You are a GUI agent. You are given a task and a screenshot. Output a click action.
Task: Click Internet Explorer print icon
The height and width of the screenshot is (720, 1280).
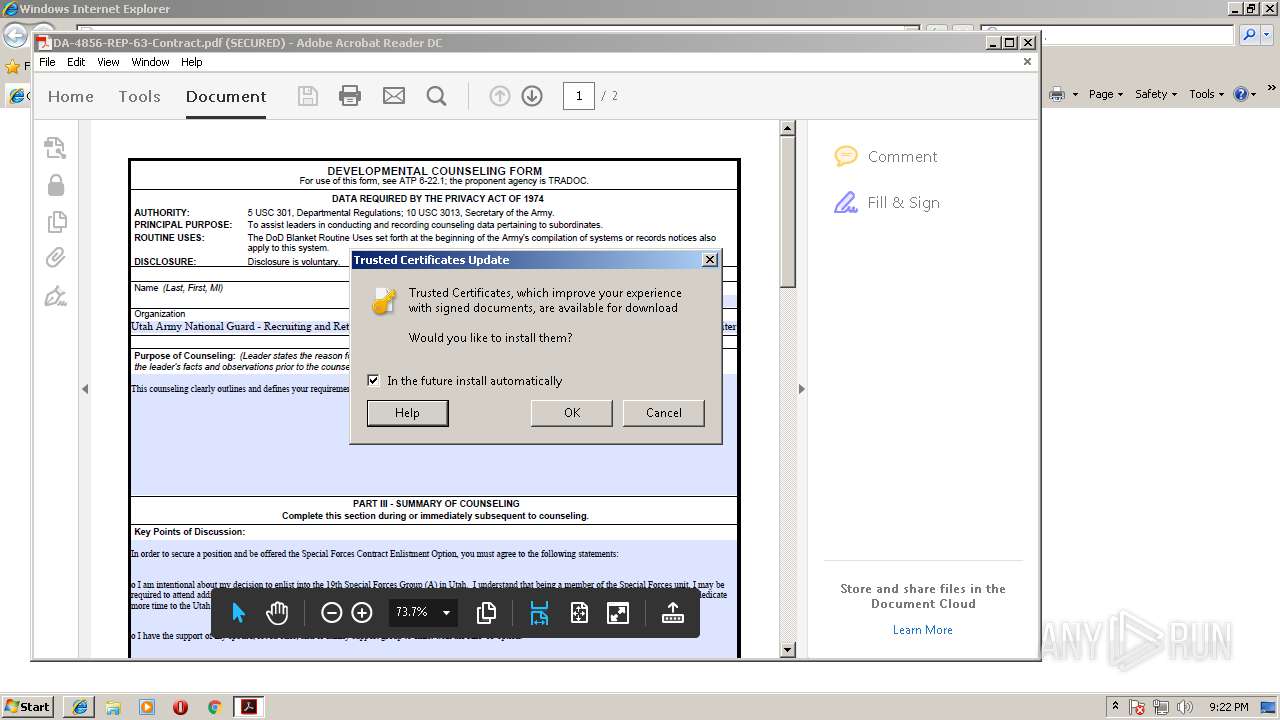(1057, 94)
